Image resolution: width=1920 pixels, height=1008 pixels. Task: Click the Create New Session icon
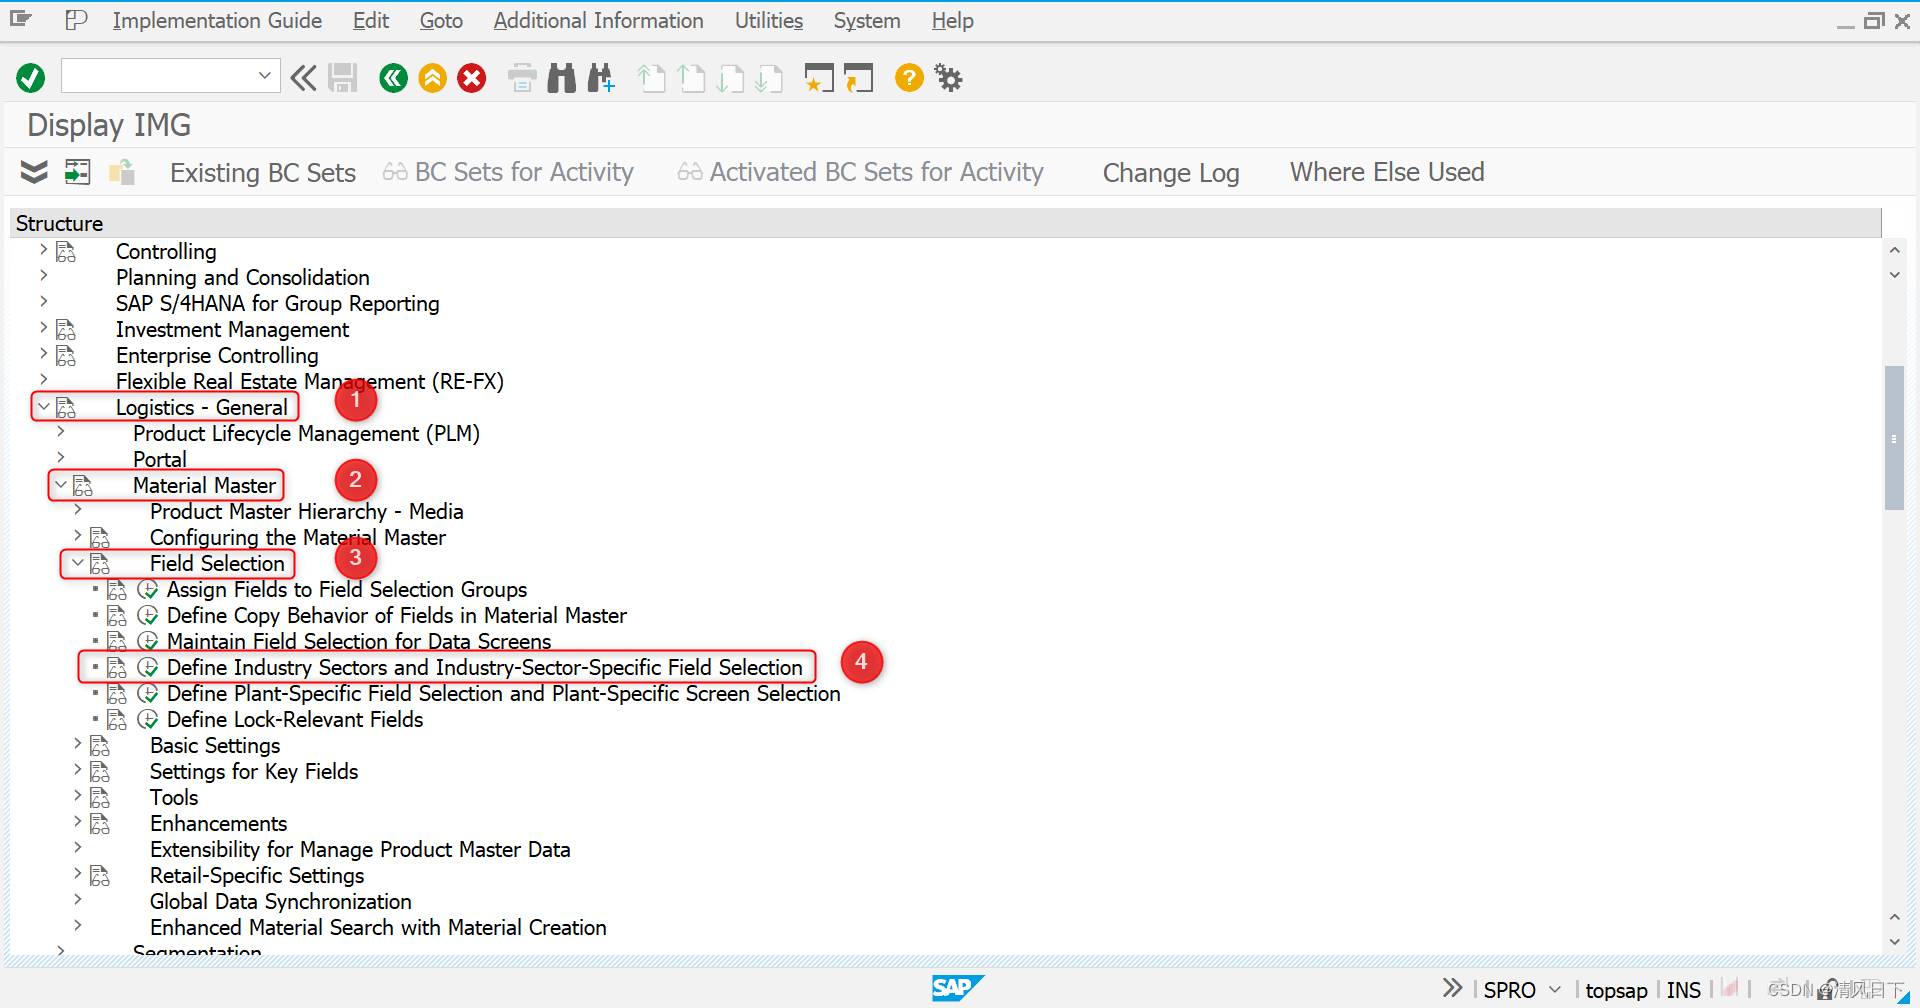pos(819,77)
